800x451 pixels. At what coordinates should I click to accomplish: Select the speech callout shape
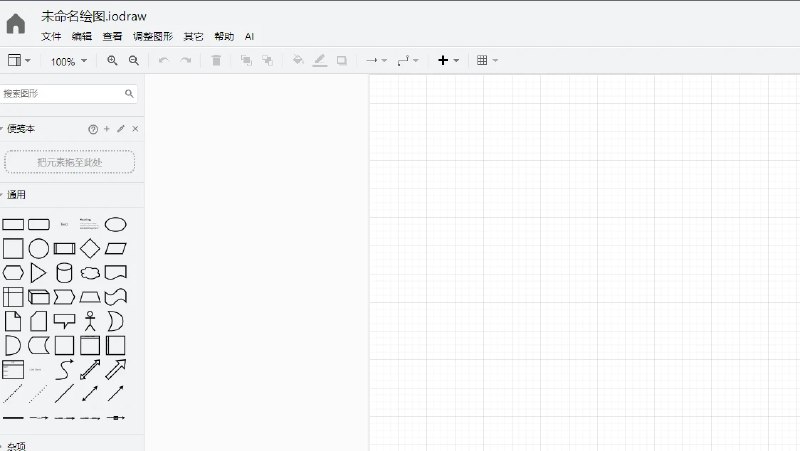pos(64,321)
